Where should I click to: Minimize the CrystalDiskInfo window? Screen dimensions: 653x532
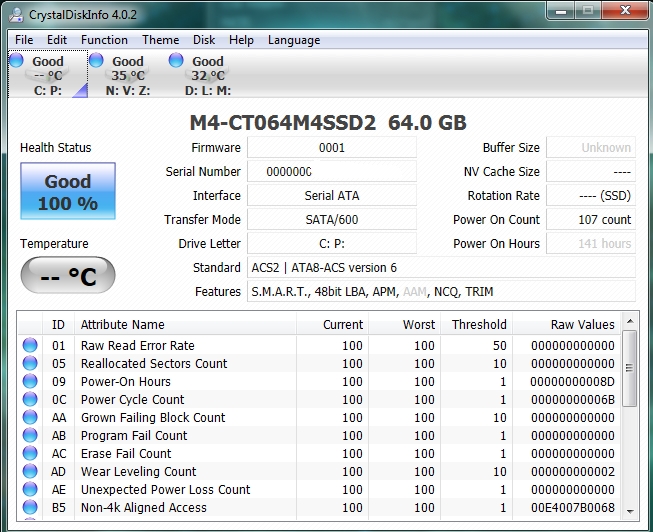coord(561,11)
